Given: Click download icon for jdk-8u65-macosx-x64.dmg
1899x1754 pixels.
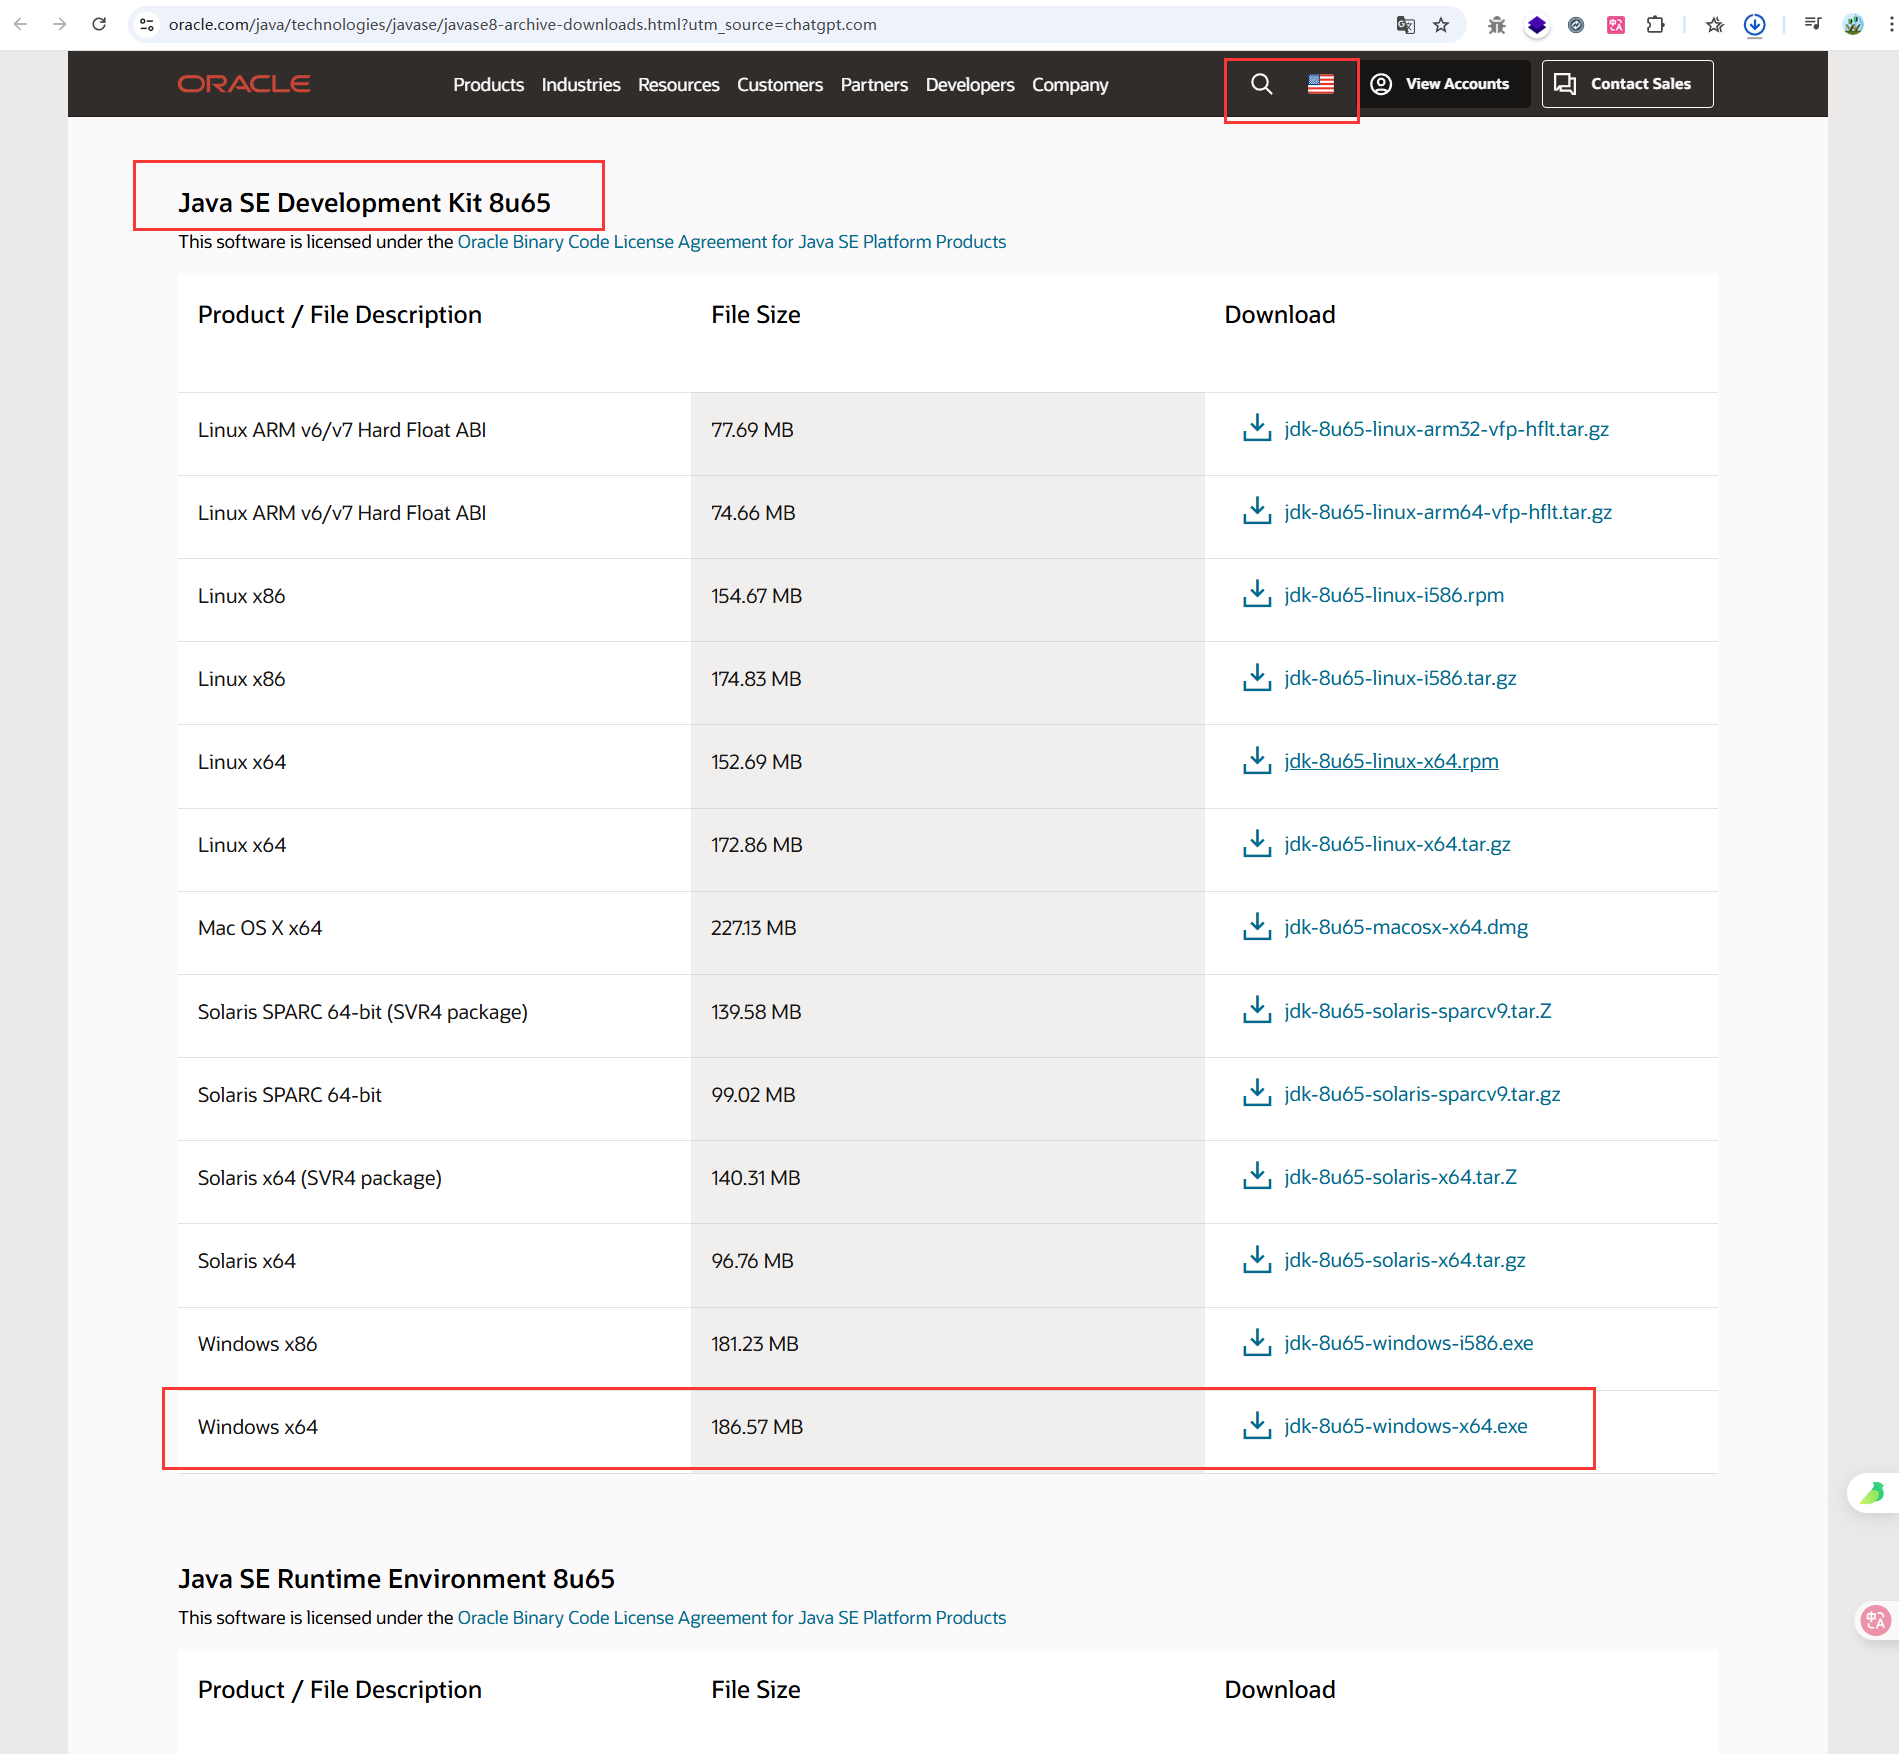Looking at the screenshot, I should point(1257,926).
